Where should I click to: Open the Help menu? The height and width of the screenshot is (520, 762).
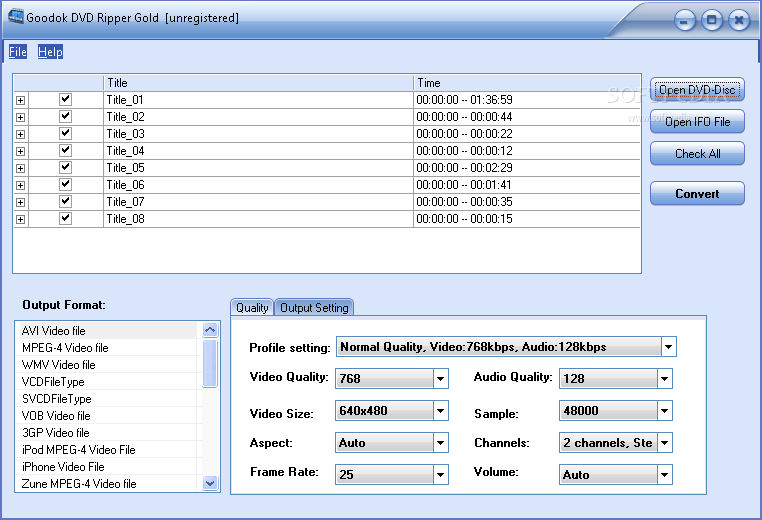51,52
